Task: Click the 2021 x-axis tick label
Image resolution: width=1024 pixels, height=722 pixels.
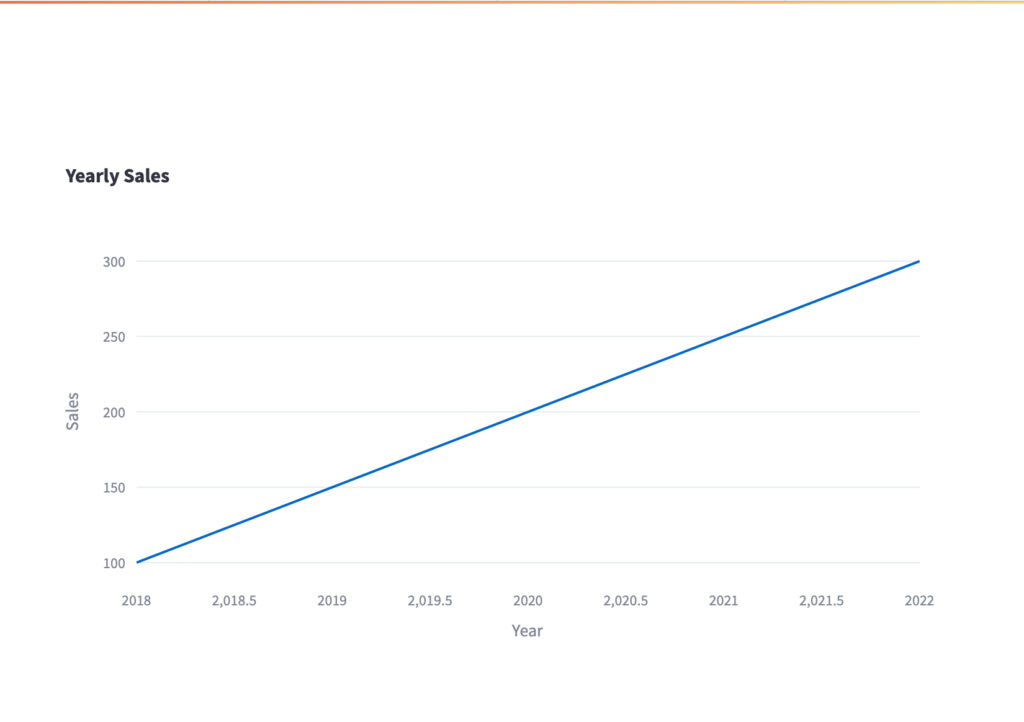Action: coord(723,601)
